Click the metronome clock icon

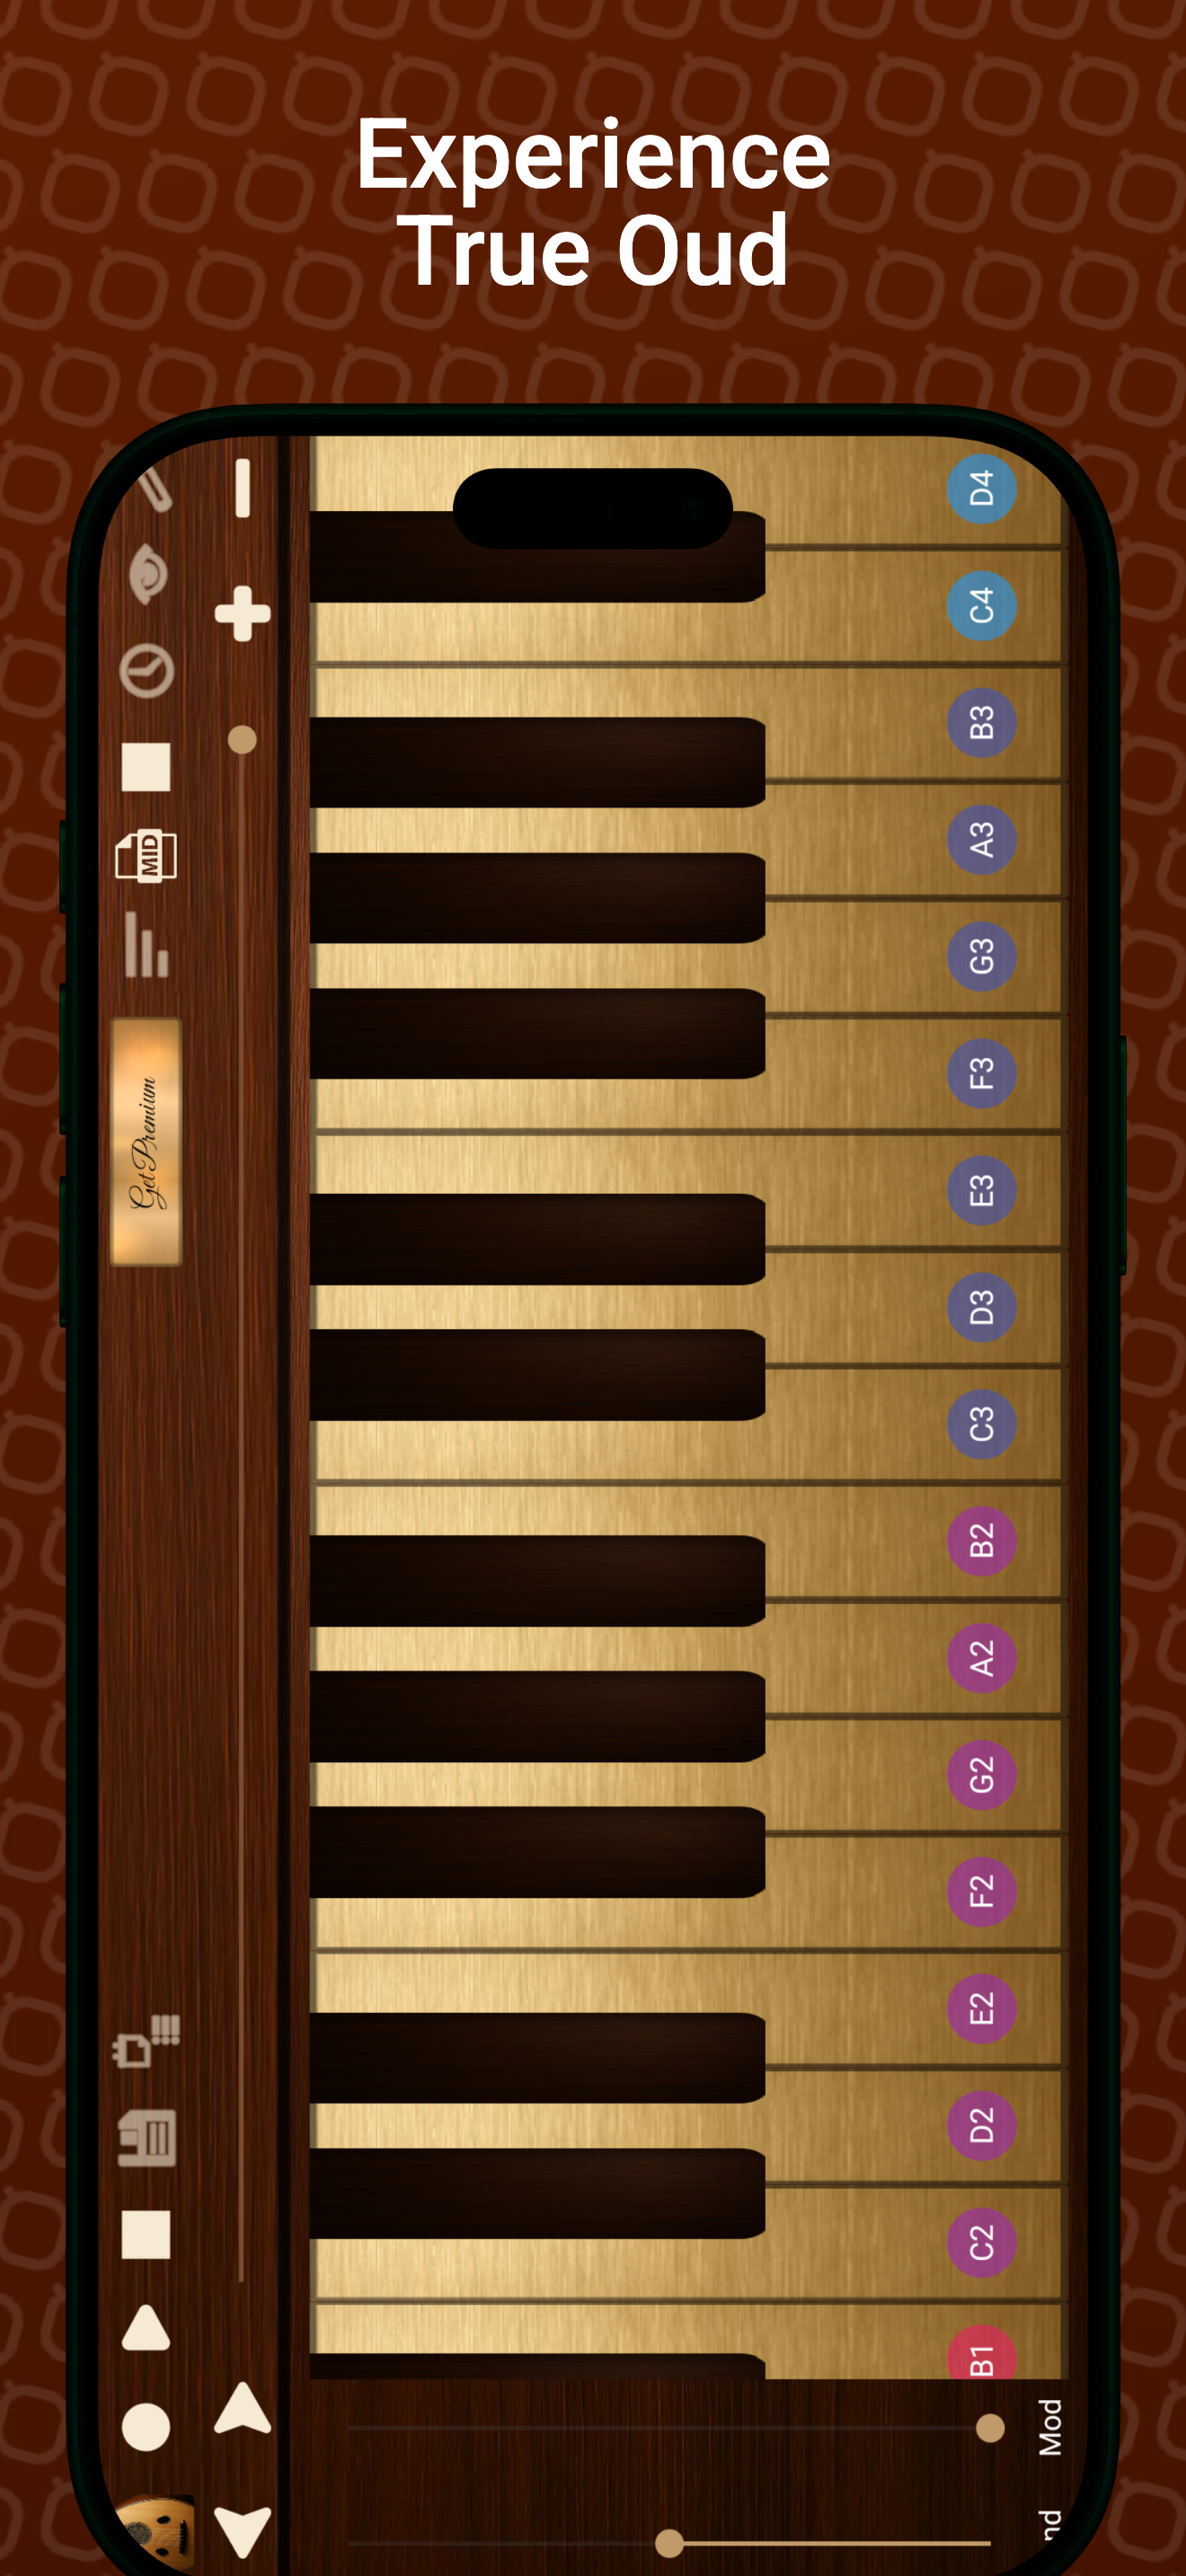(x=146, y=670)
